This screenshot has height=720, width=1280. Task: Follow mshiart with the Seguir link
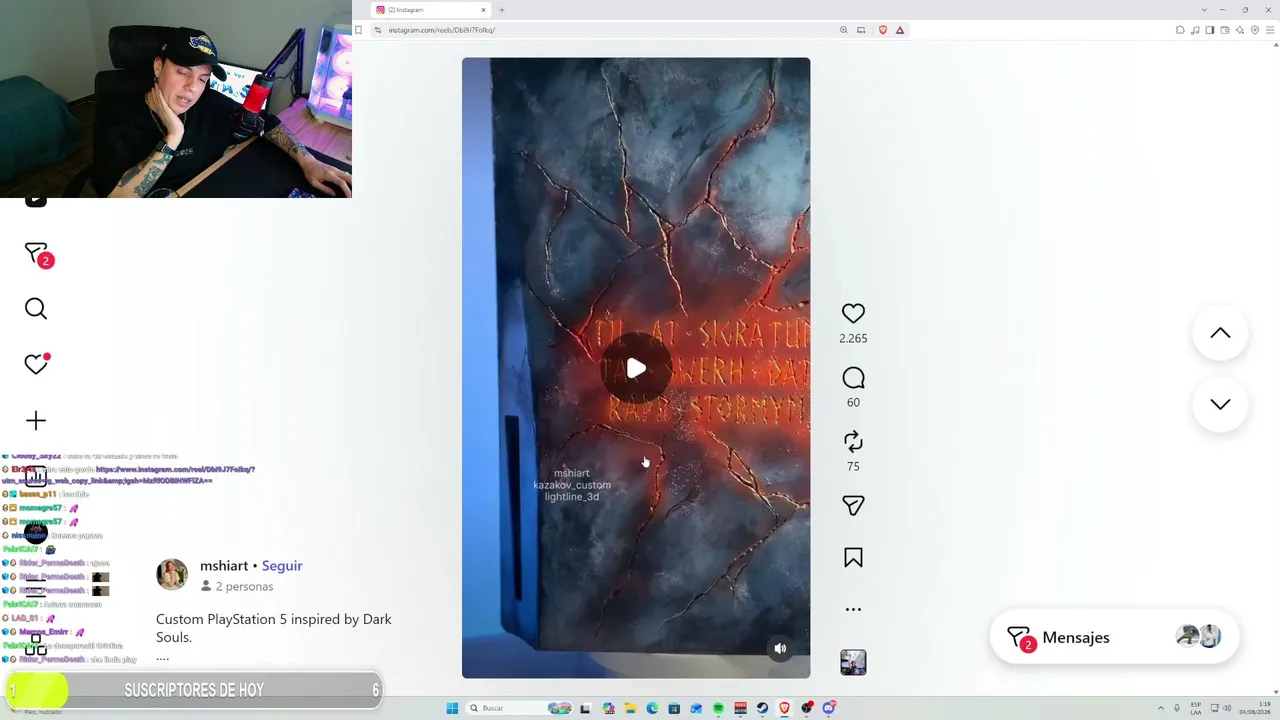pos(282,566)
